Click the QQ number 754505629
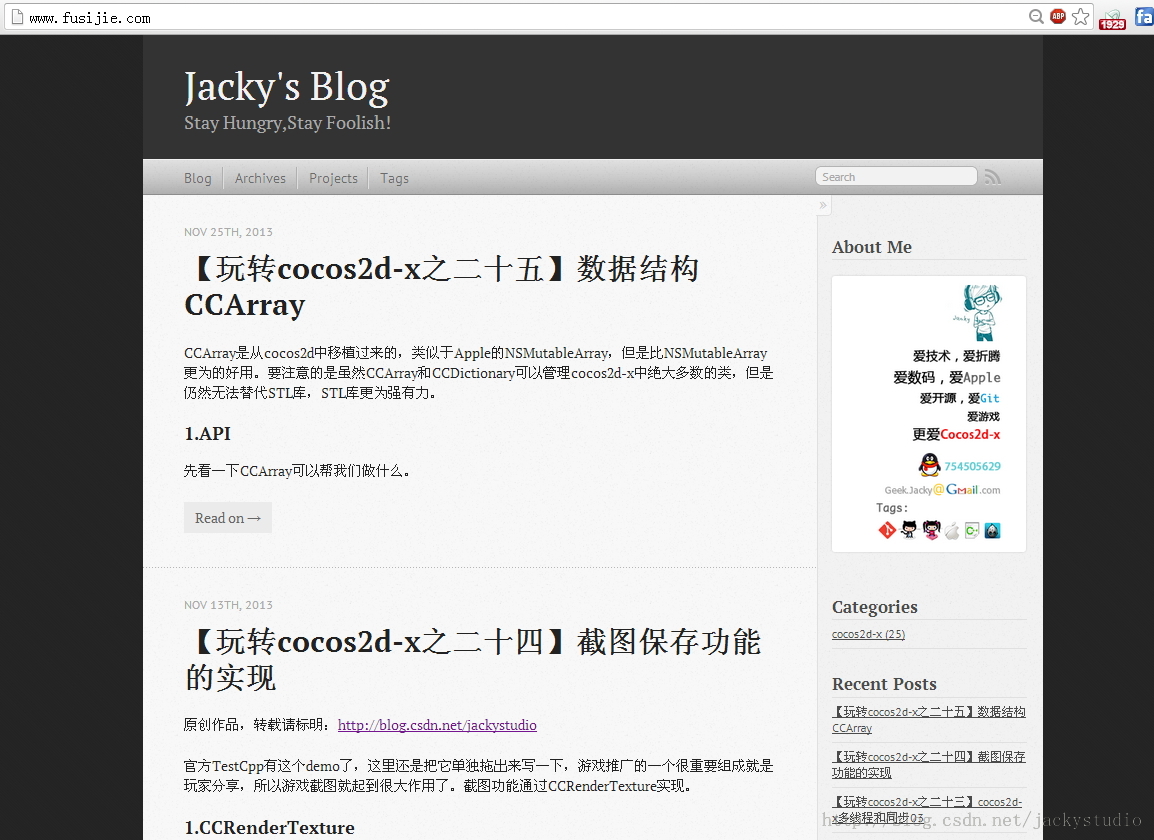Image resolution: width=1154 pixels, height=840 pixels. 972,466
